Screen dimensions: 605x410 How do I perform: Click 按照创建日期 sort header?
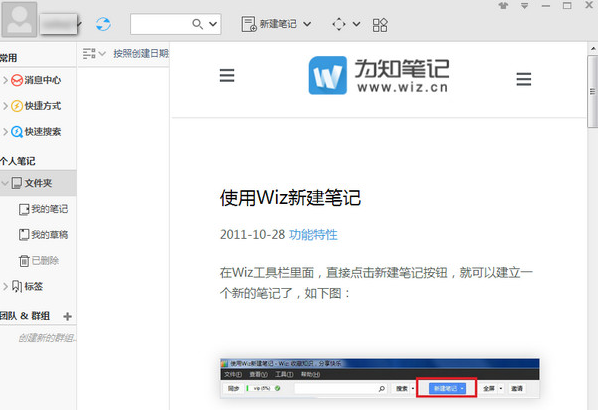[141, 53]
